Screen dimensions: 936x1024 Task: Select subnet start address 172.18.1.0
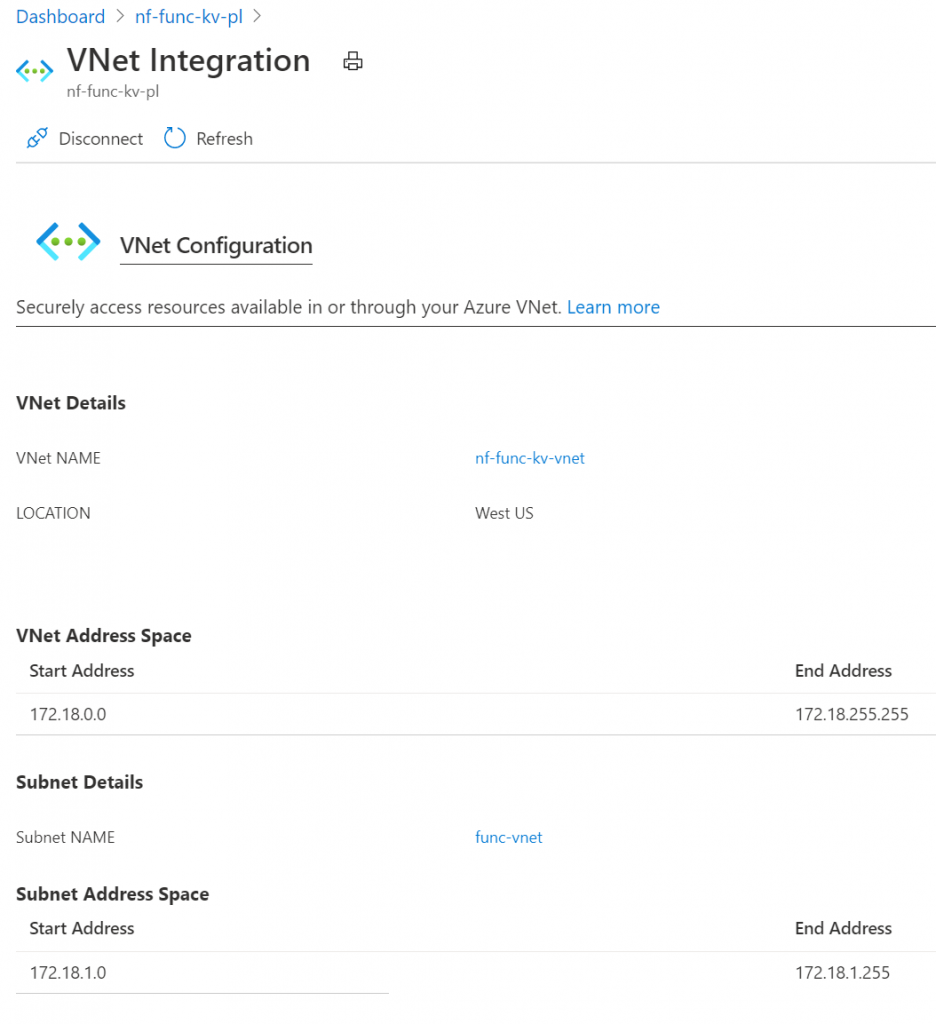pyautogui.click(x=68, y=972)
